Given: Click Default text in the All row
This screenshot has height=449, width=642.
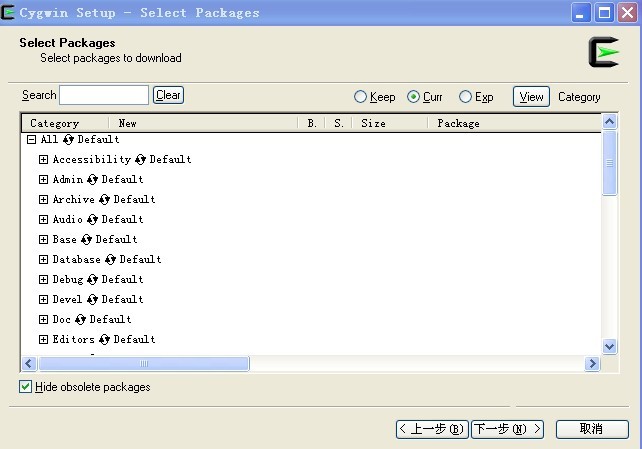Looking at the screenshot, I should click(x=98, y=140).
